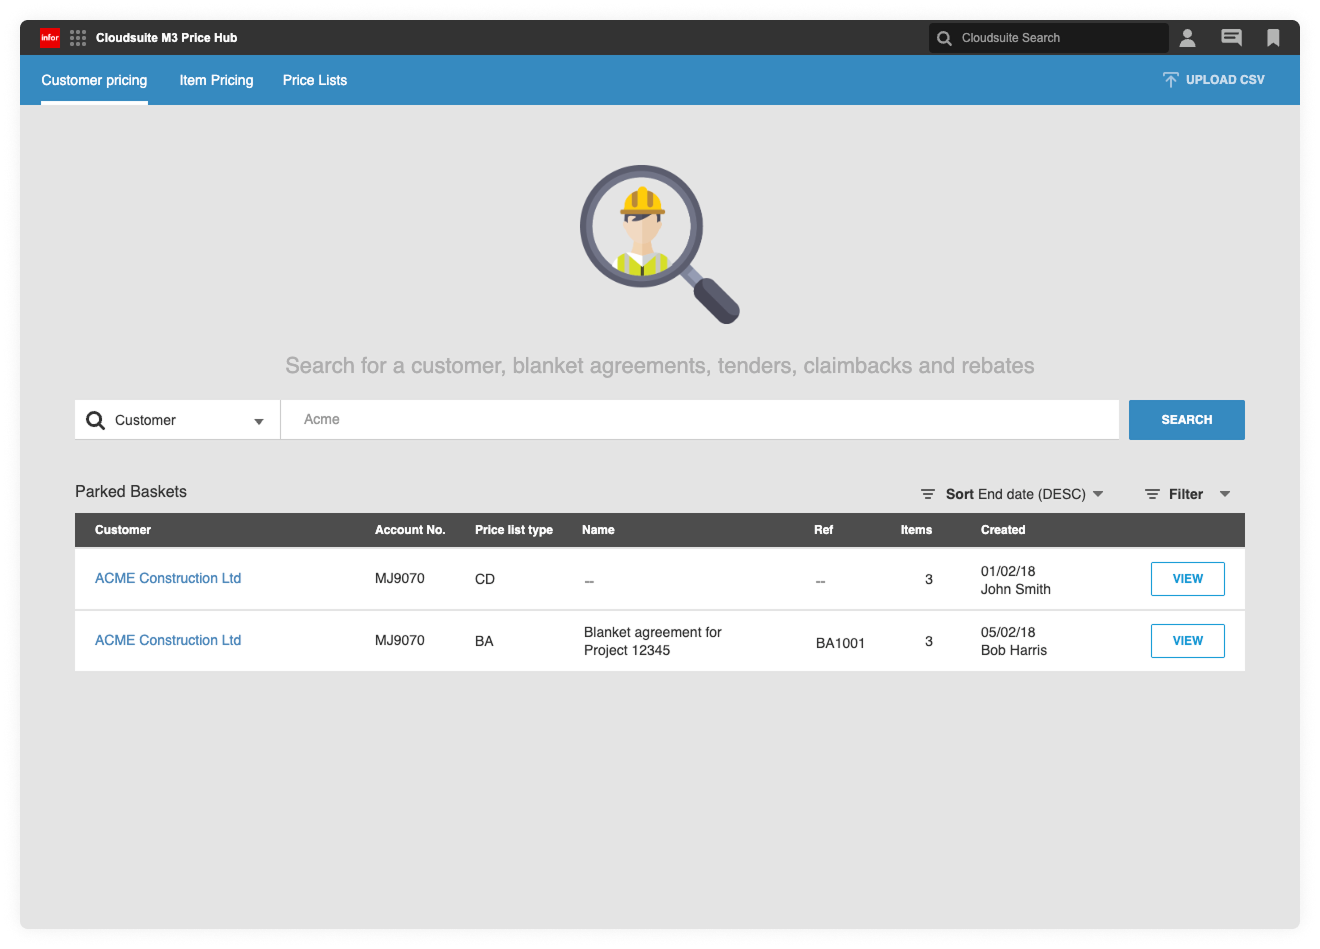Click the Ref column header
This screenshot has width=1320, height=949.
click(823, 530)
